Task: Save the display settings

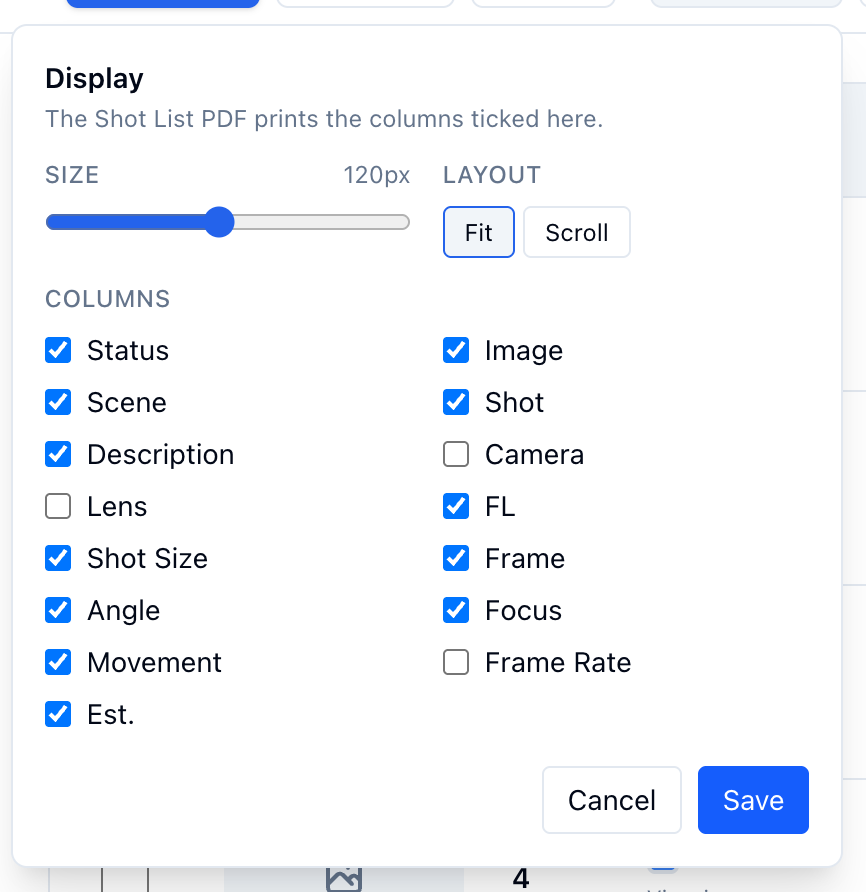Action: click(x=753, y=800)
